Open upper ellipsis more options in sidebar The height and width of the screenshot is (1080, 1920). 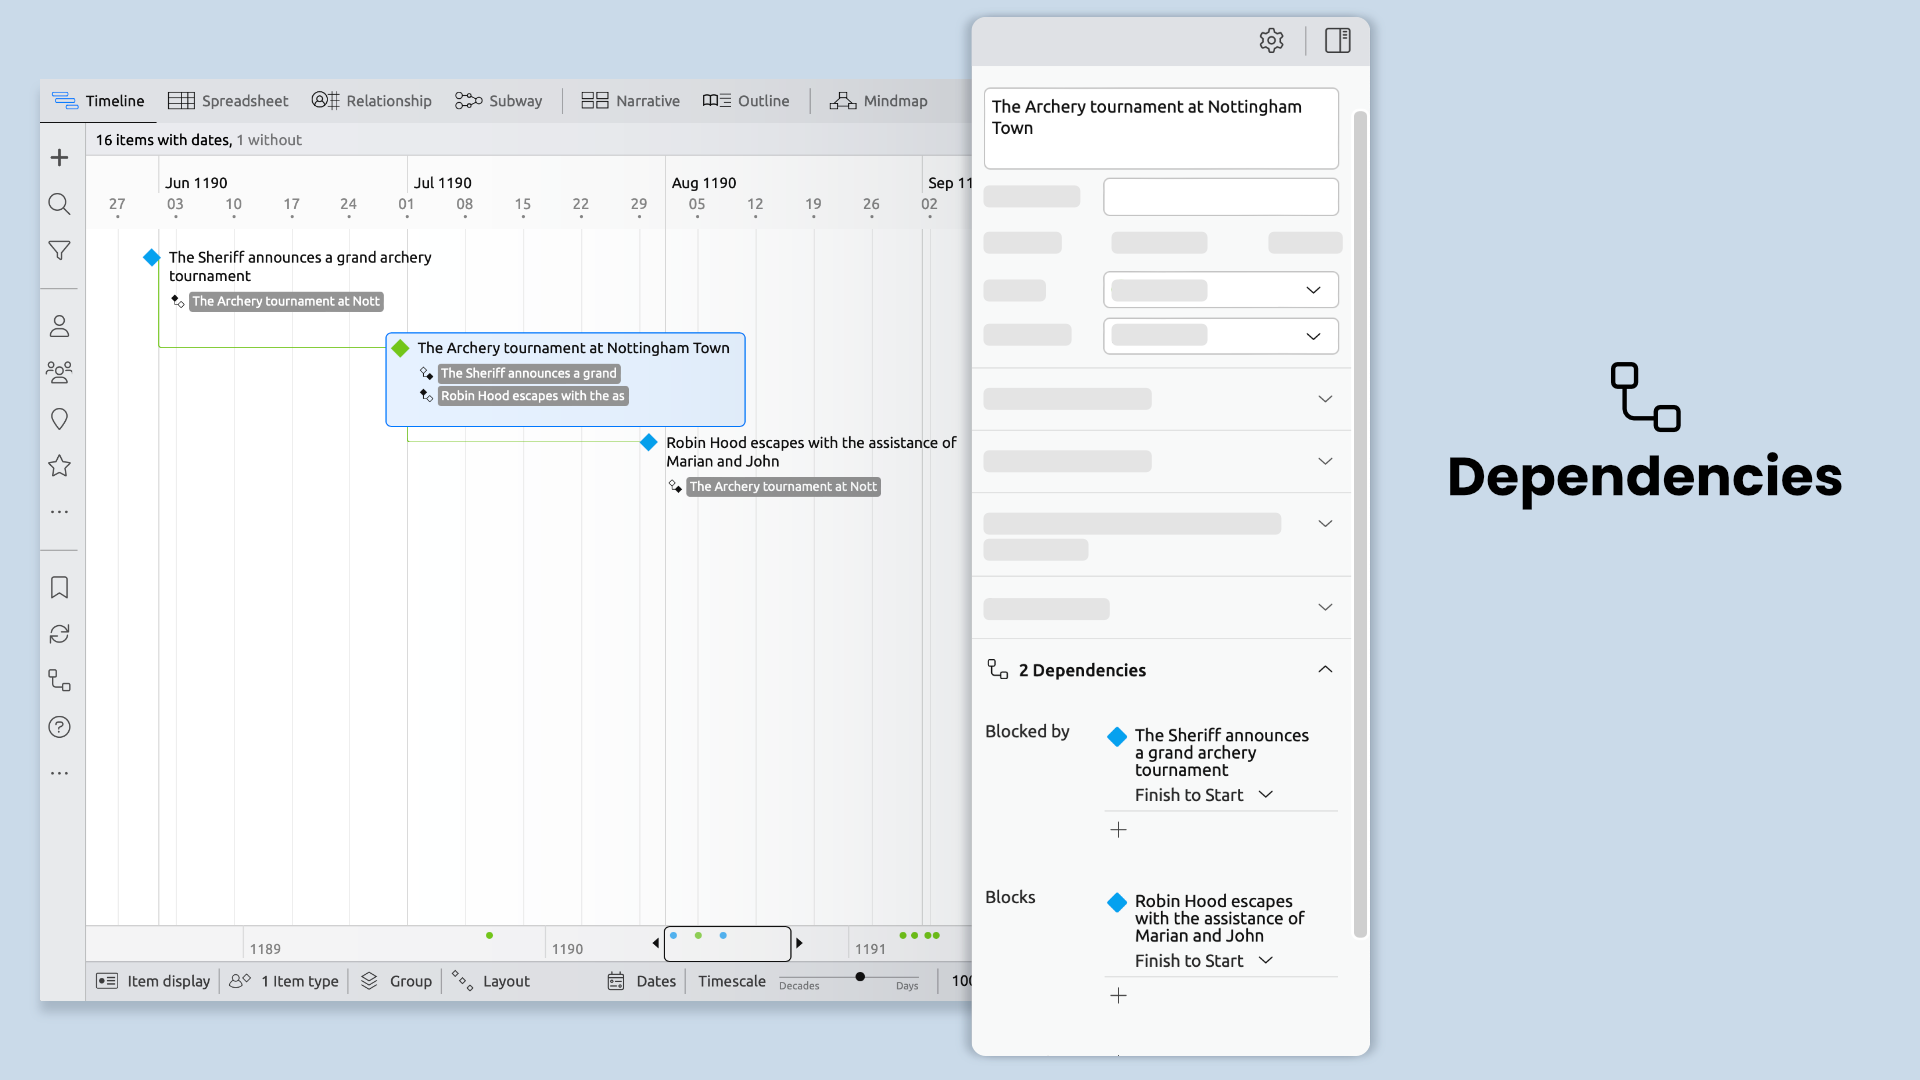coord(60,512)
